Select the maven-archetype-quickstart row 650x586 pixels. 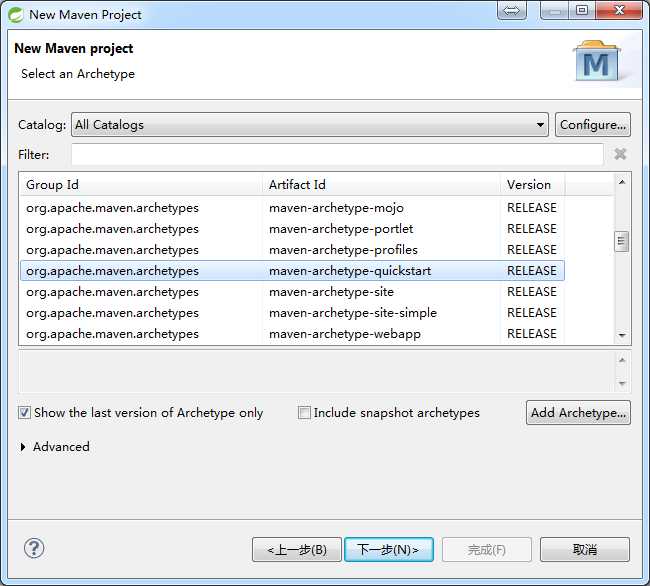(292, 271)
